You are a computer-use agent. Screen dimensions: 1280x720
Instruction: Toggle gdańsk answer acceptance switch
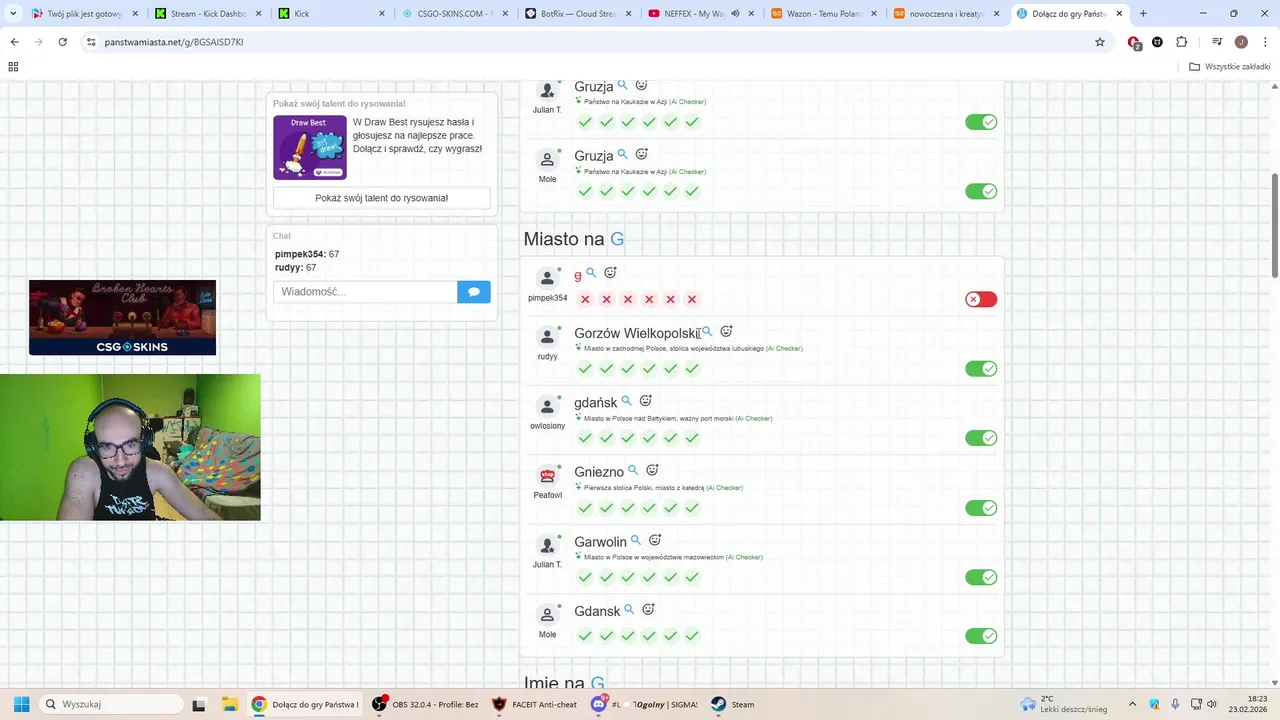pyautogui.click(x=981, y=438)
